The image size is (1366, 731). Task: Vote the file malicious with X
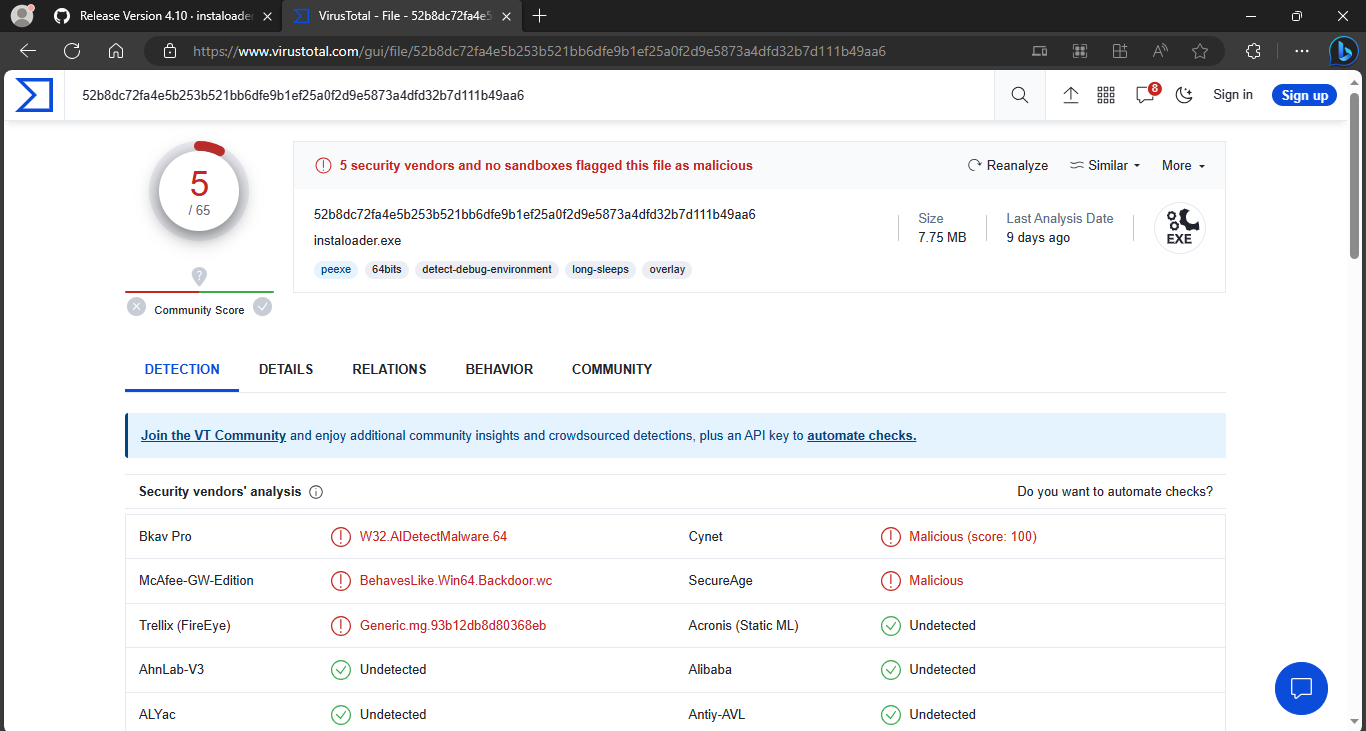point(136,306)
